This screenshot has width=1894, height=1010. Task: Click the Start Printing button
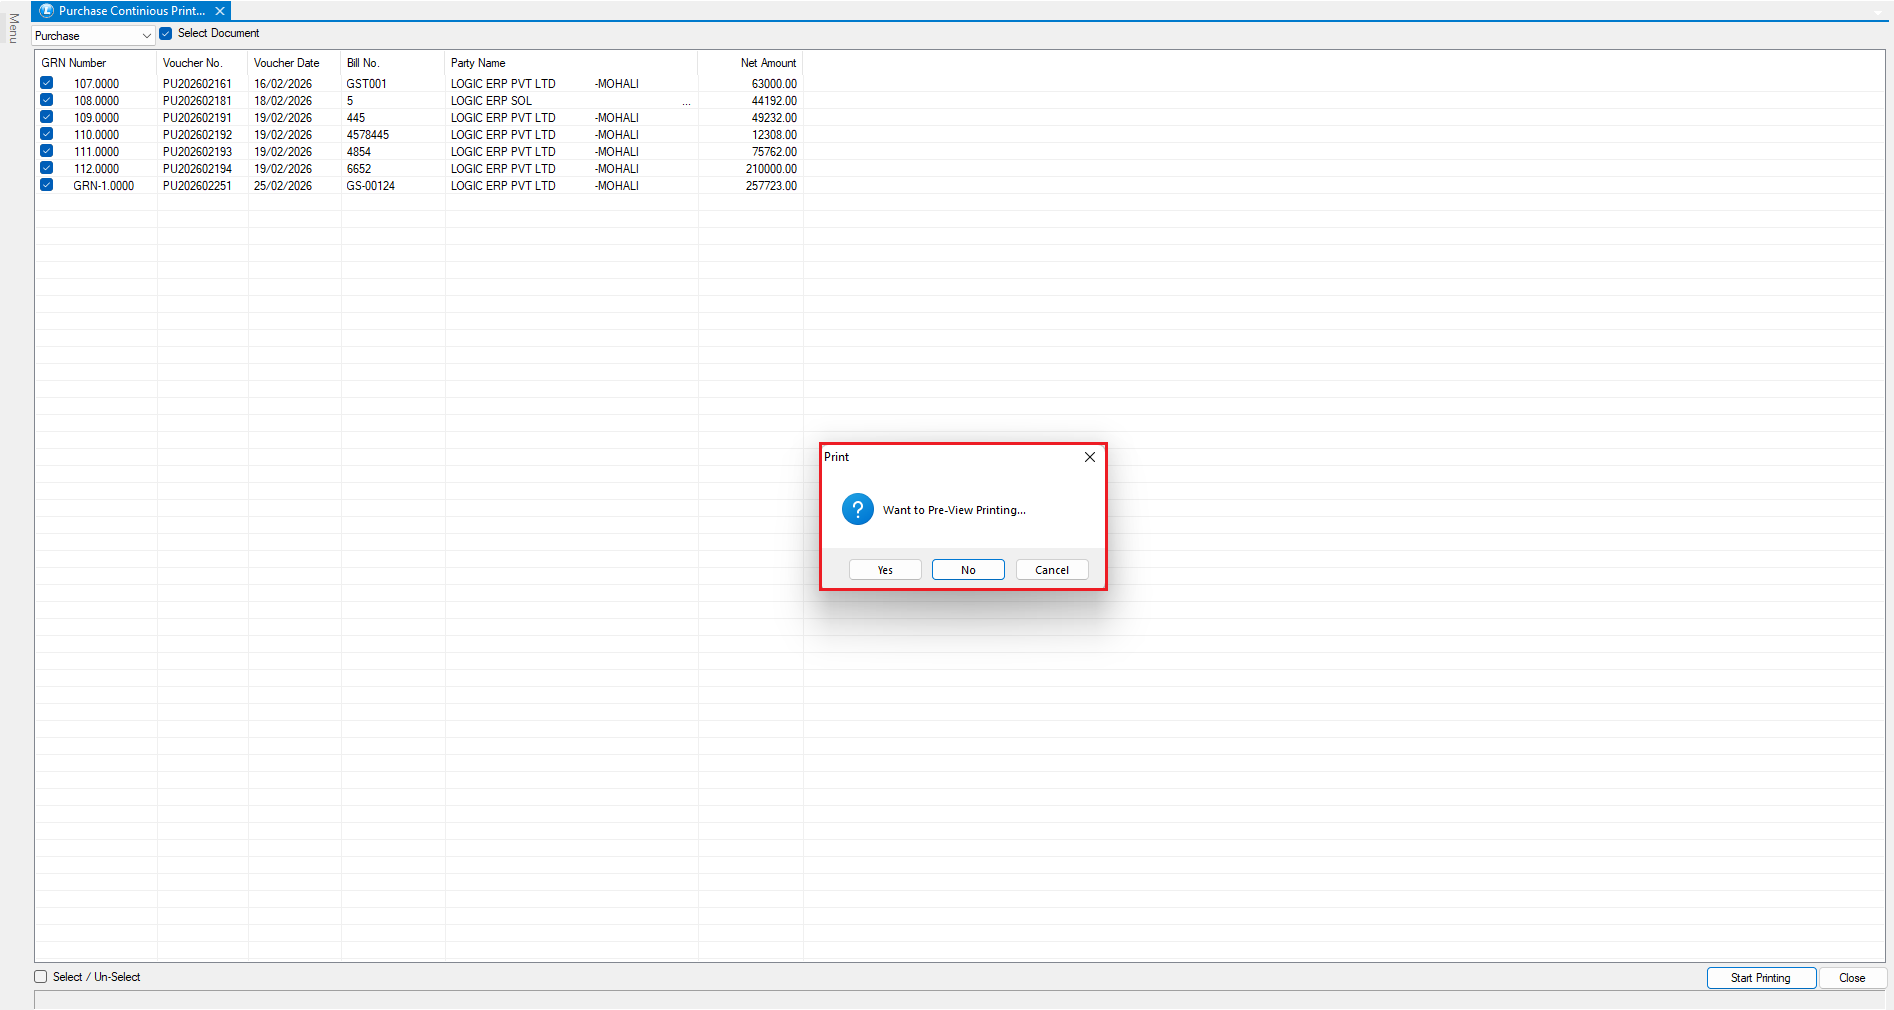(1760, 978)
